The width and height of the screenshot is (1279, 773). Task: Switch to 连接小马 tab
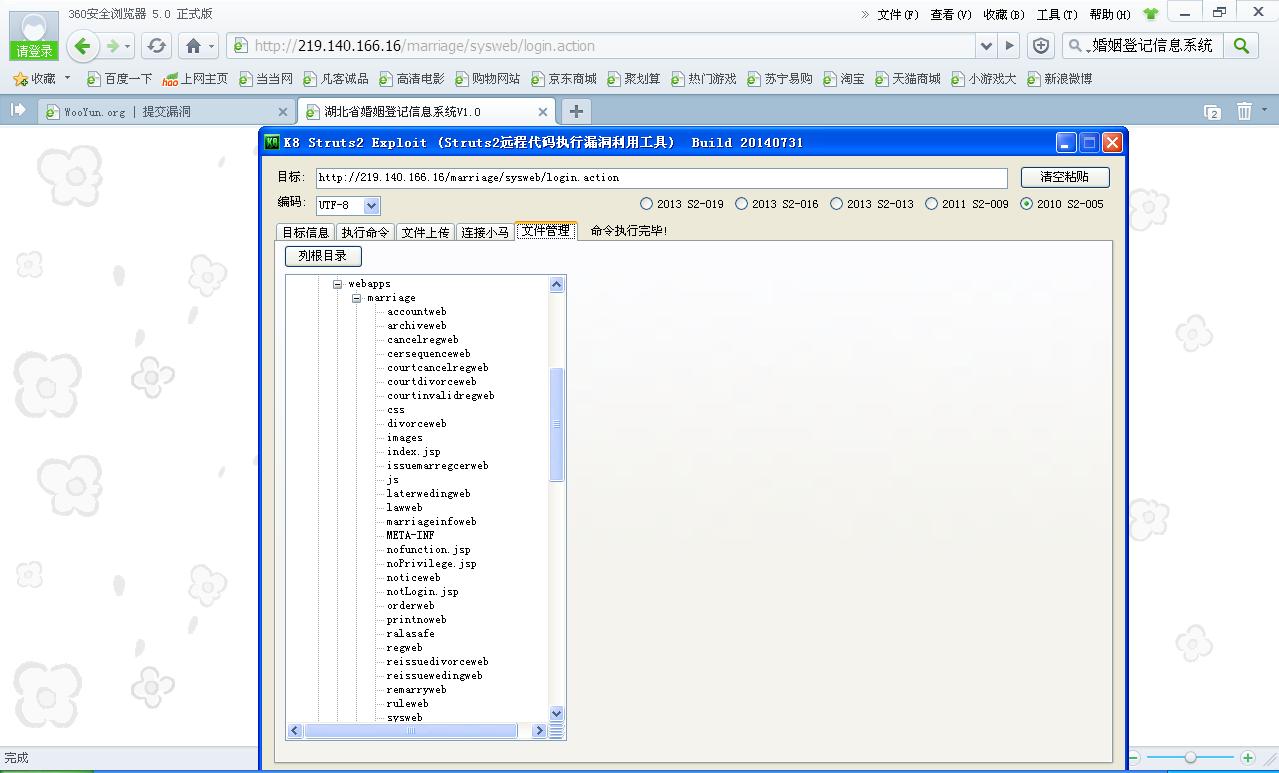click(485, 232)
